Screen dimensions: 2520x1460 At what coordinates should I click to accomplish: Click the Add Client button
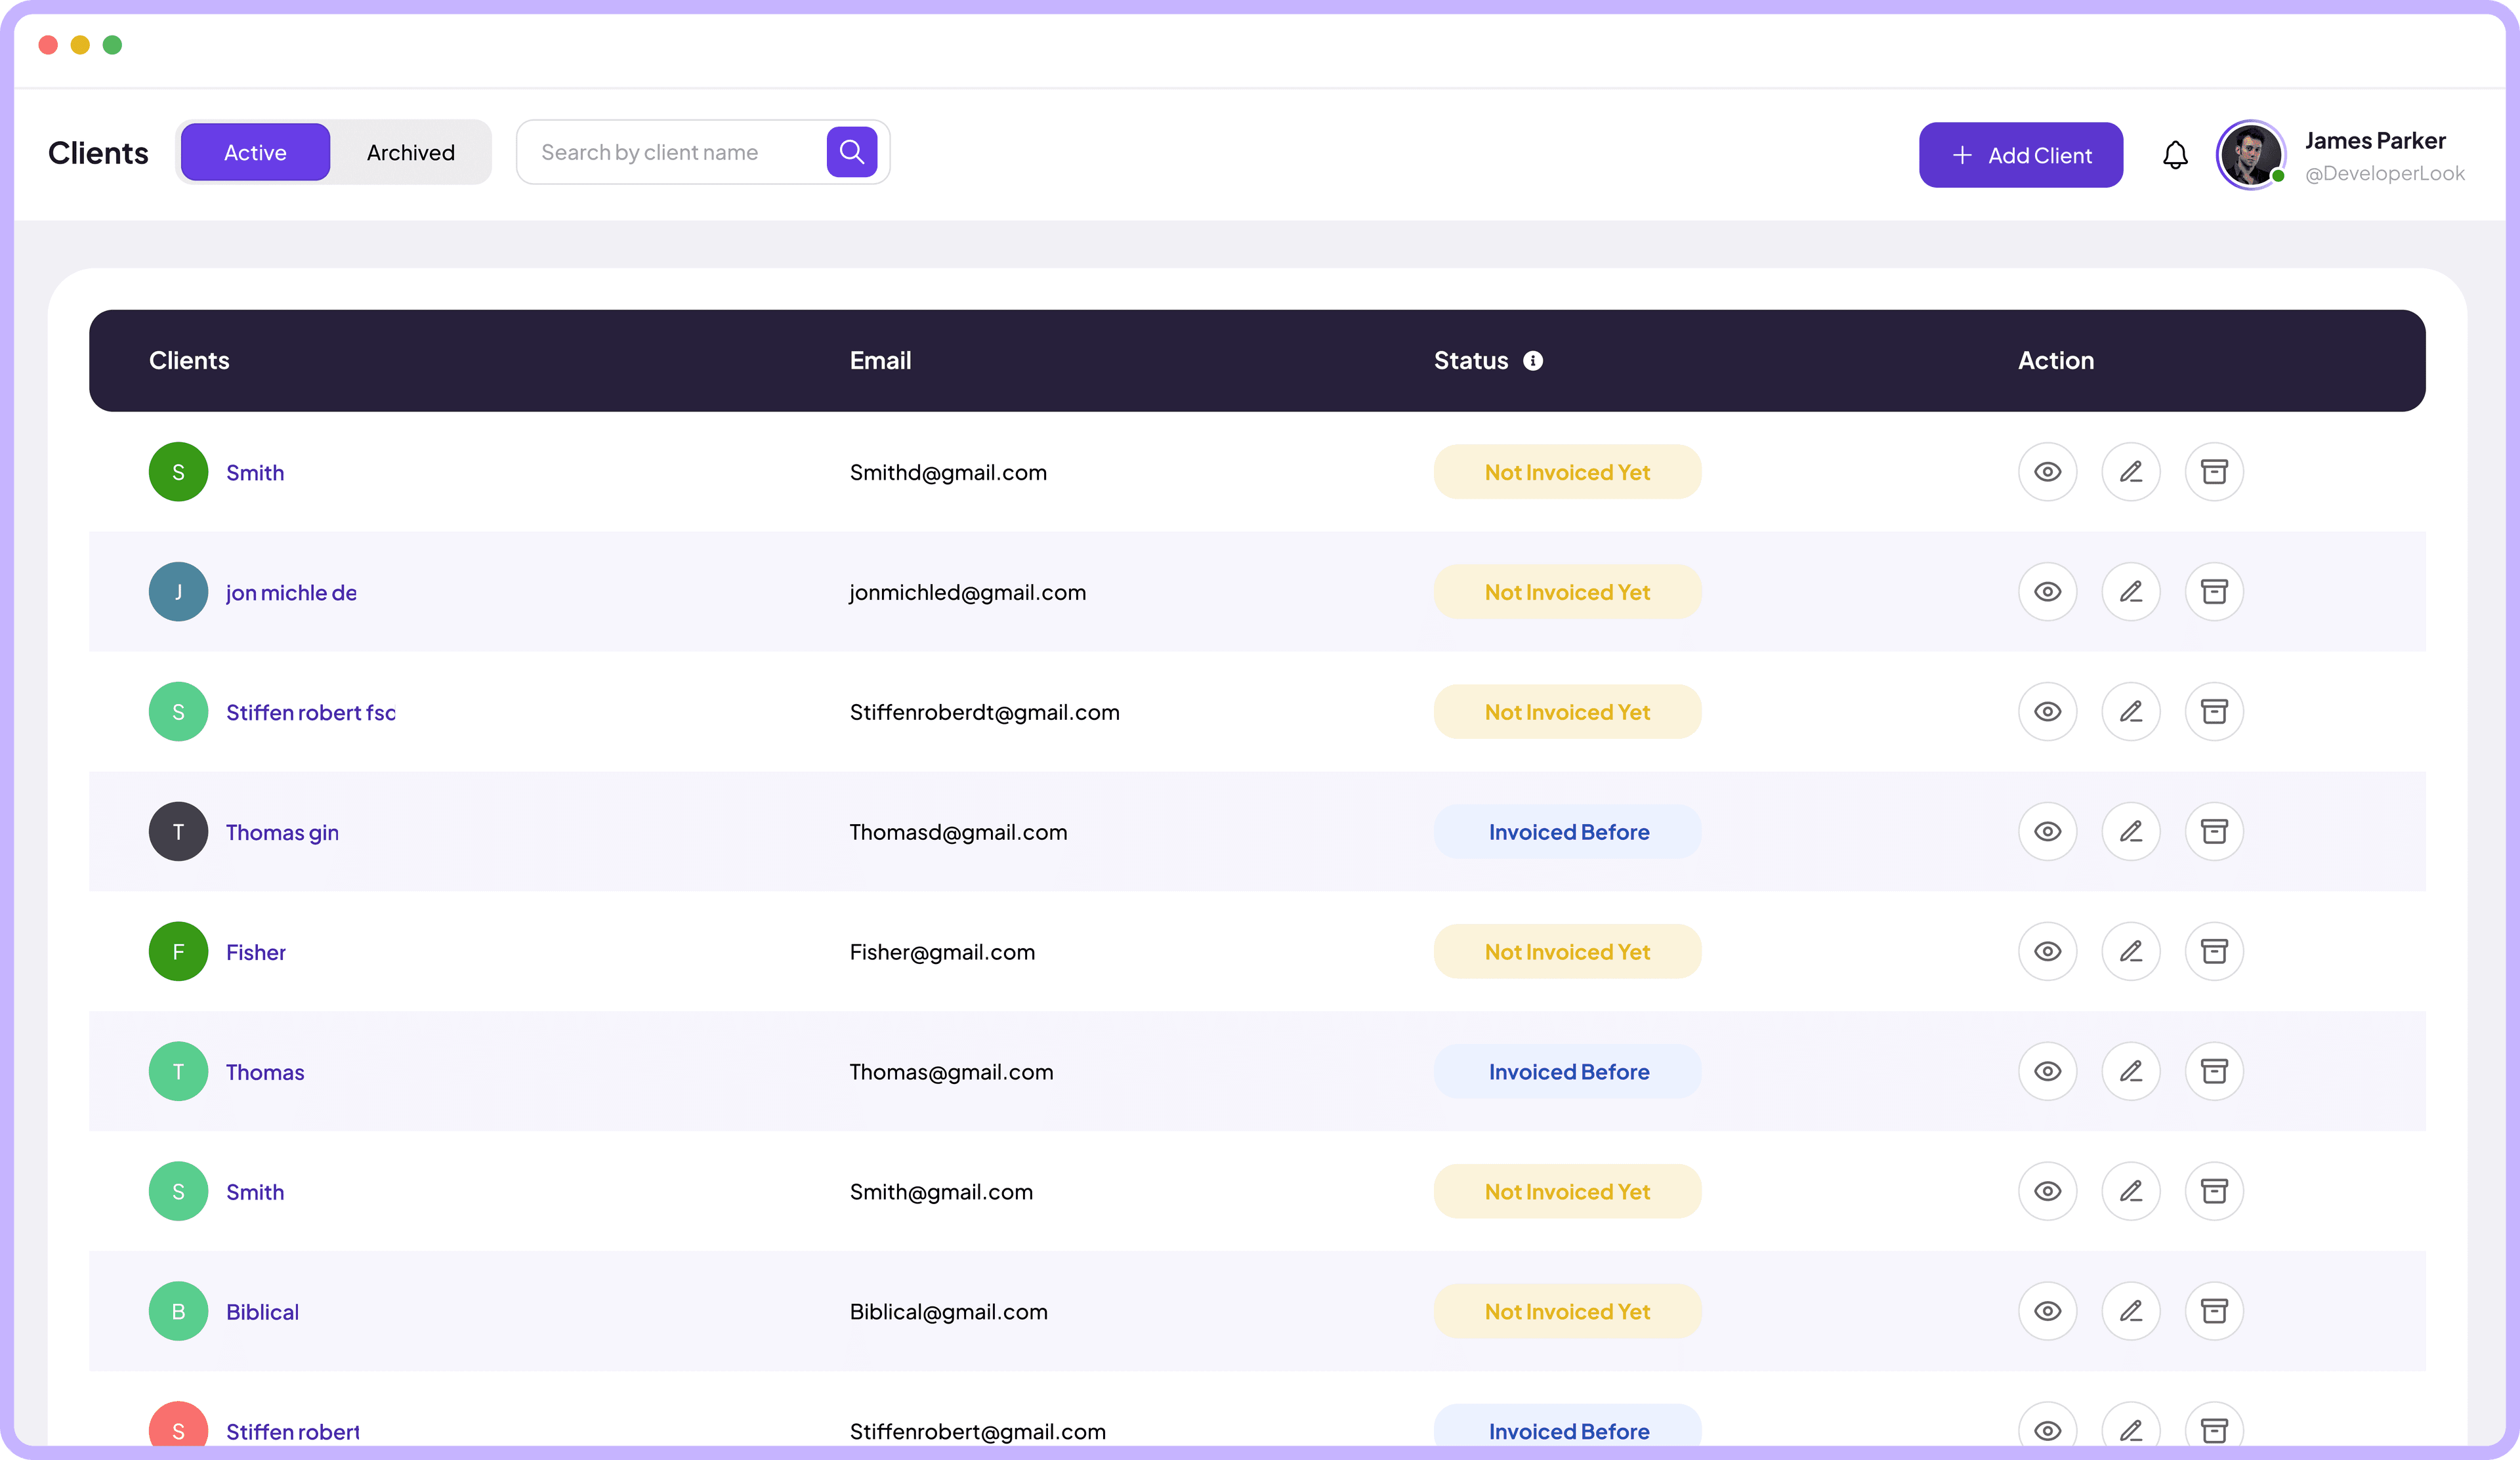(x=2021, y=155)
